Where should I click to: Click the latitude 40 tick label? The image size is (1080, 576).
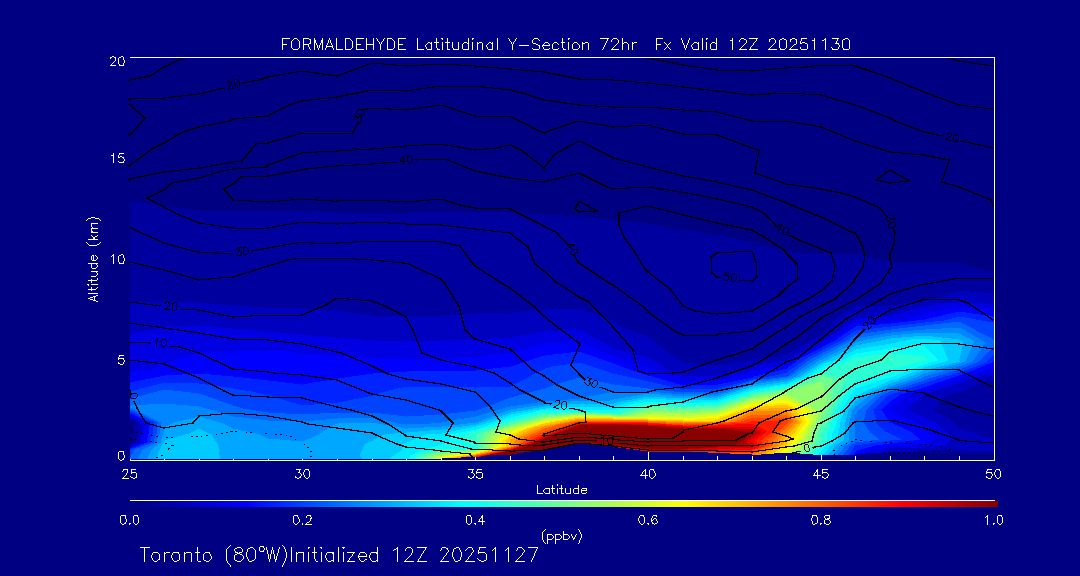pyautogui.click(x=648, y=473)
